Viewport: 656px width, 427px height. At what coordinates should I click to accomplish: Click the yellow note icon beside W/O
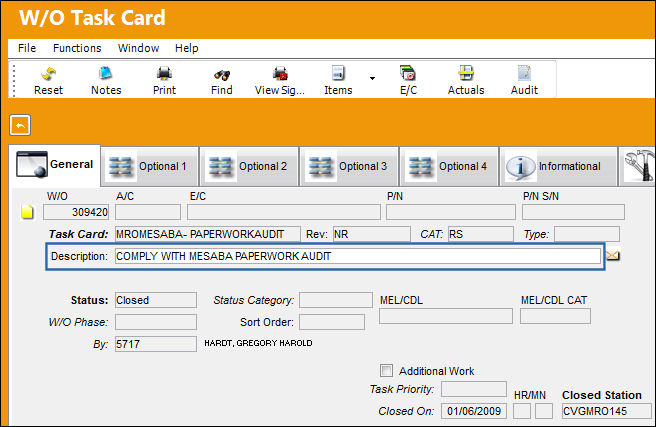(27, 212)
